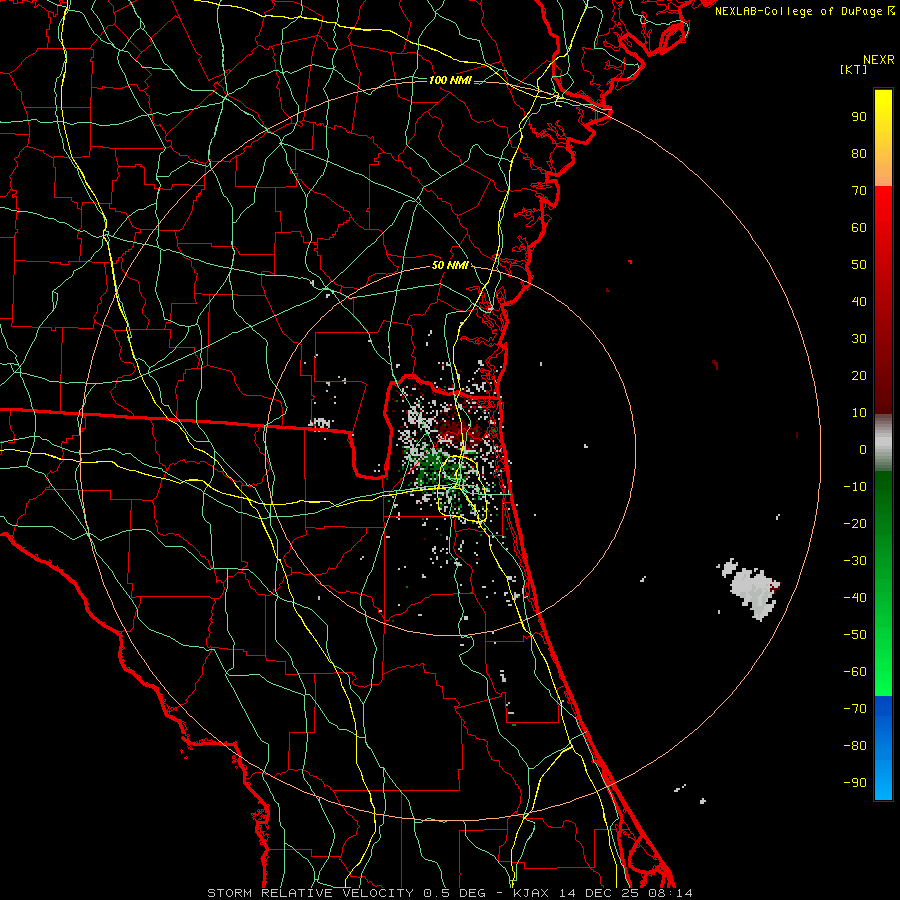Screen dimensions: 900x900
Task: Click the 90 value on the velocity scale
Action: [x=859, y=117]
